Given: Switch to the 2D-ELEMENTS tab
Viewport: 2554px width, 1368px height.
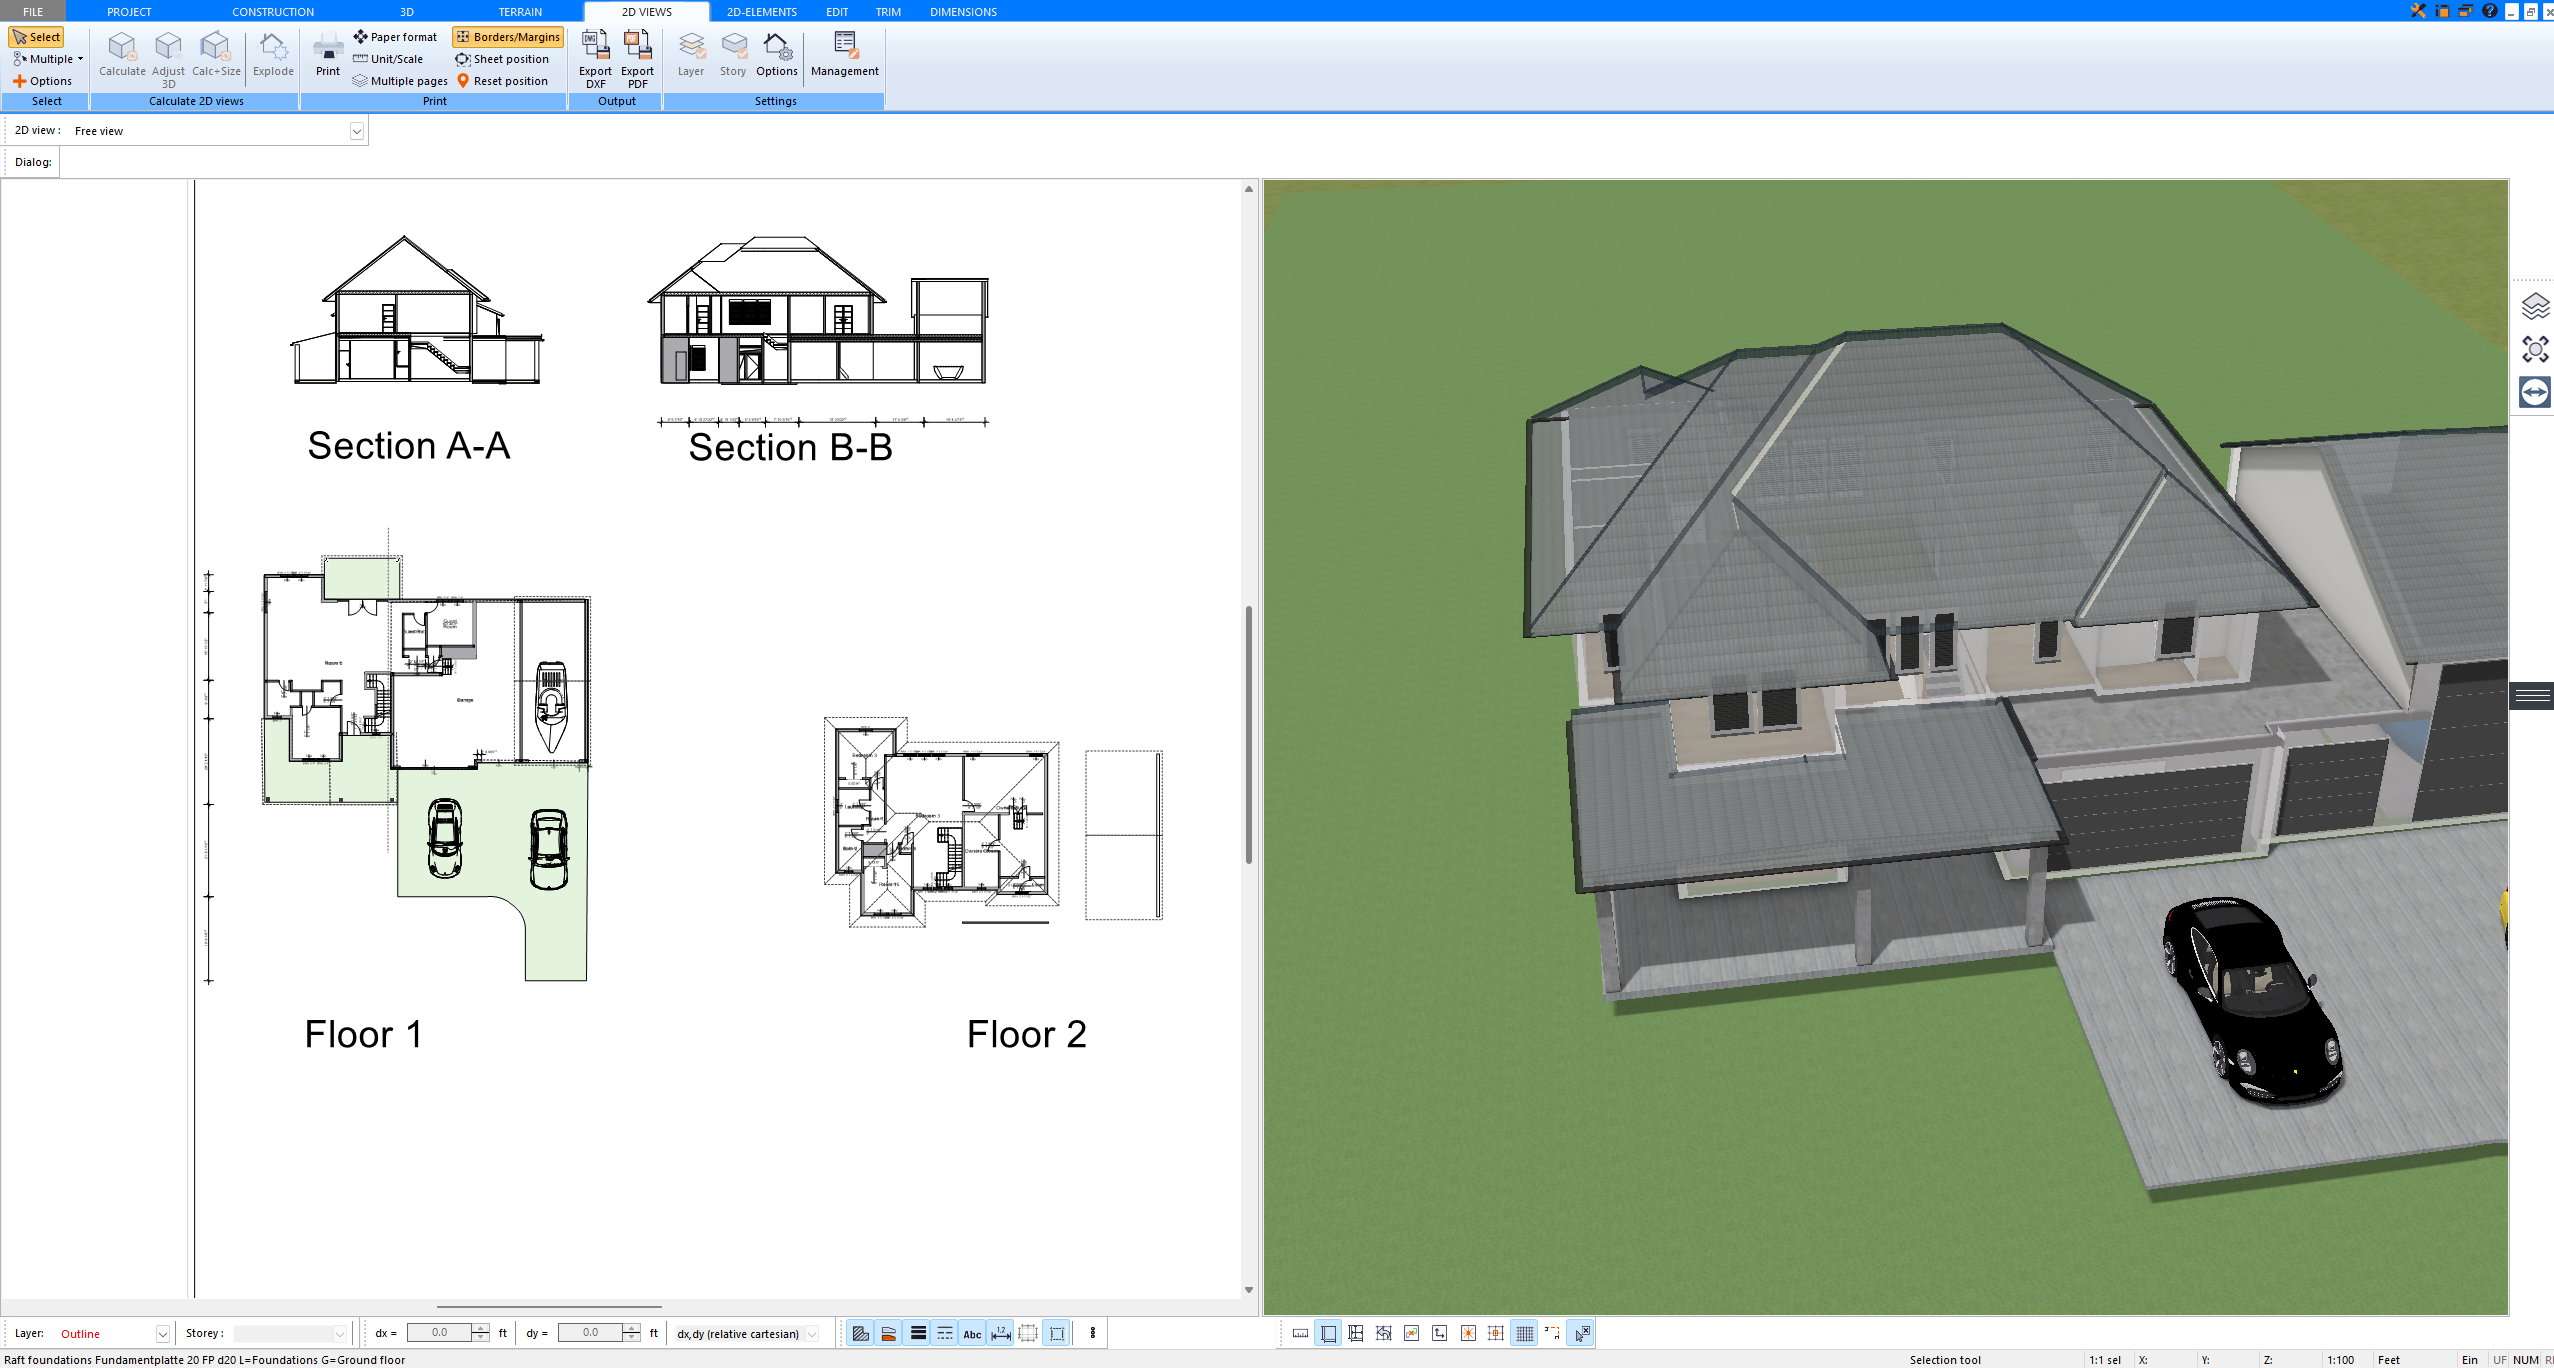Looking at the screenshot, I should click(x=762, y=12).
